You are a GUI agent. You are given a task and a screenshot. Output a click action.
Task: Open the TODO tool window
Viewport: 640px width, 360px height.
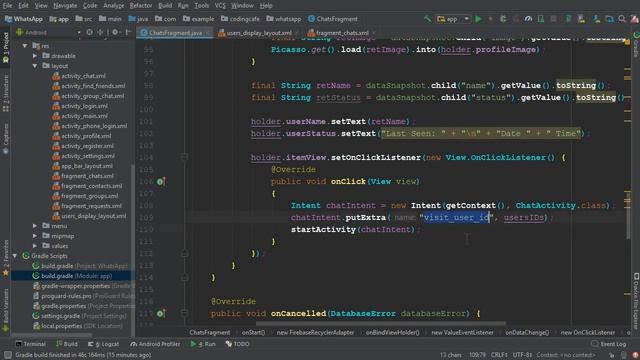(x=238, y=344)
